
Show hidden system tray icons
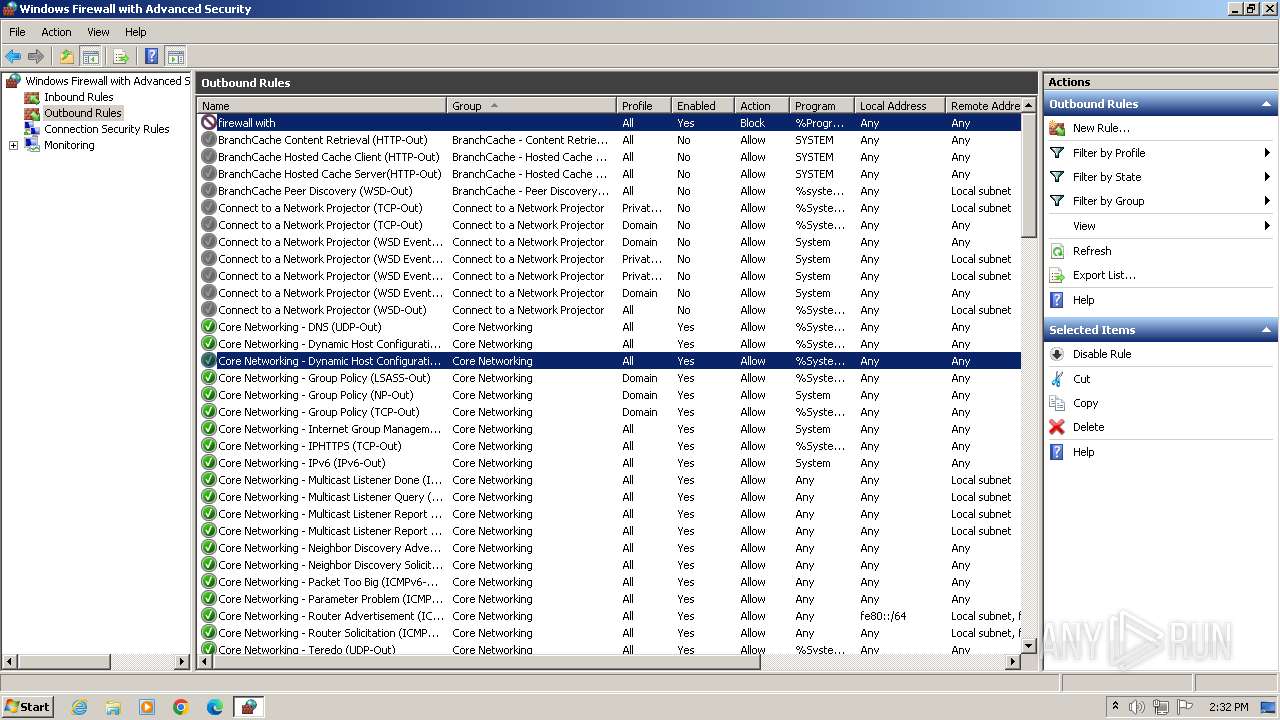tap(1115, 706)
